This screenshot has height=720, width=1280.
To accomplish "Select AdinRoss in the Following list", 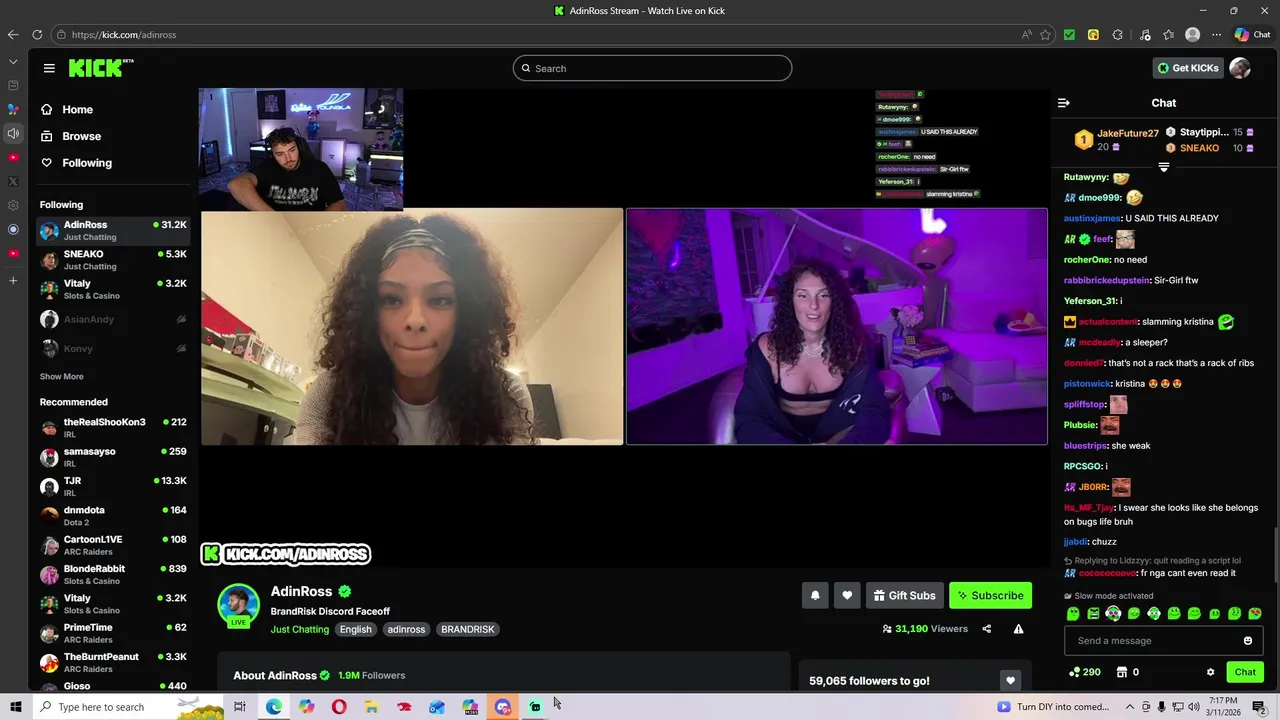I will (x=113, y=231).
